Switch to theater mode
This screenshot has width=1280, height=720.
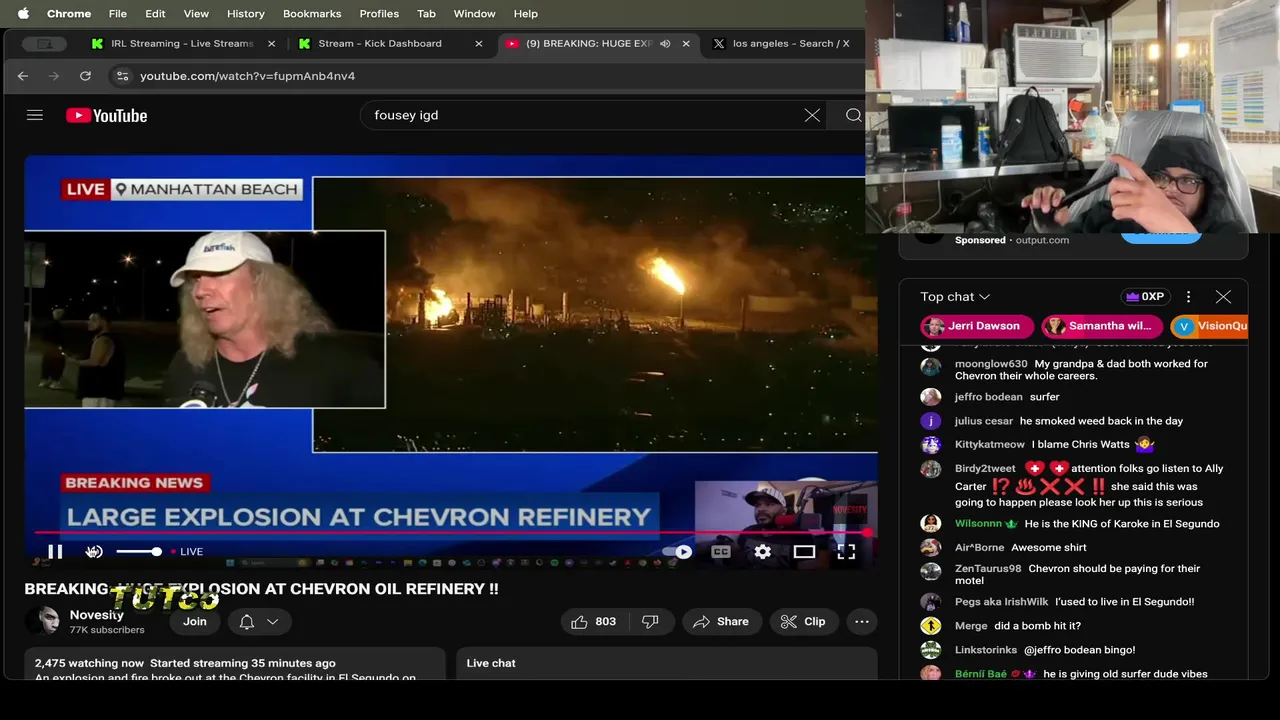coord(804,551)
